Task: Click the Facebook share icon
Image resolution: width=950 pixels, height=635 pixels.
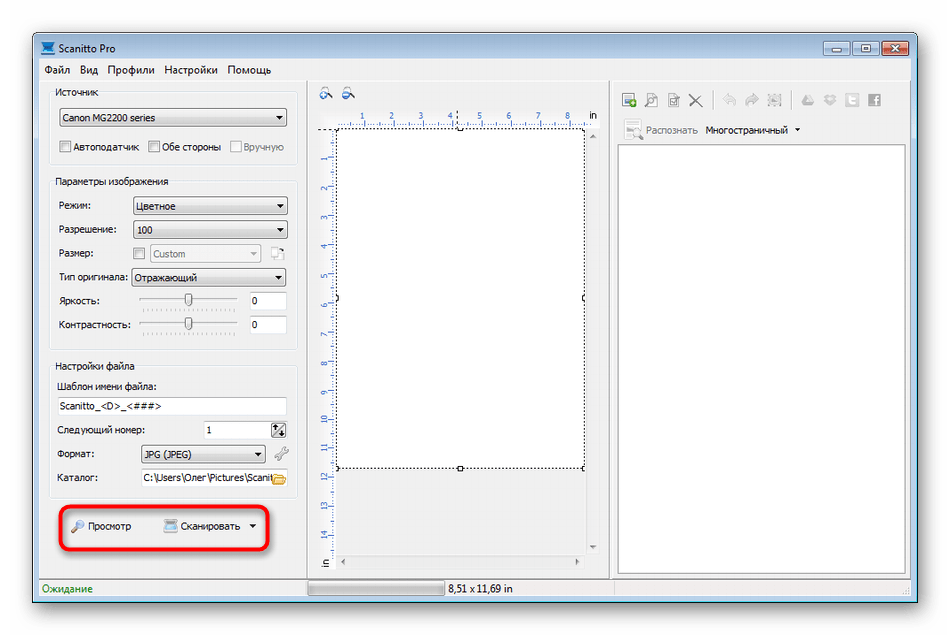Action: 874,100
